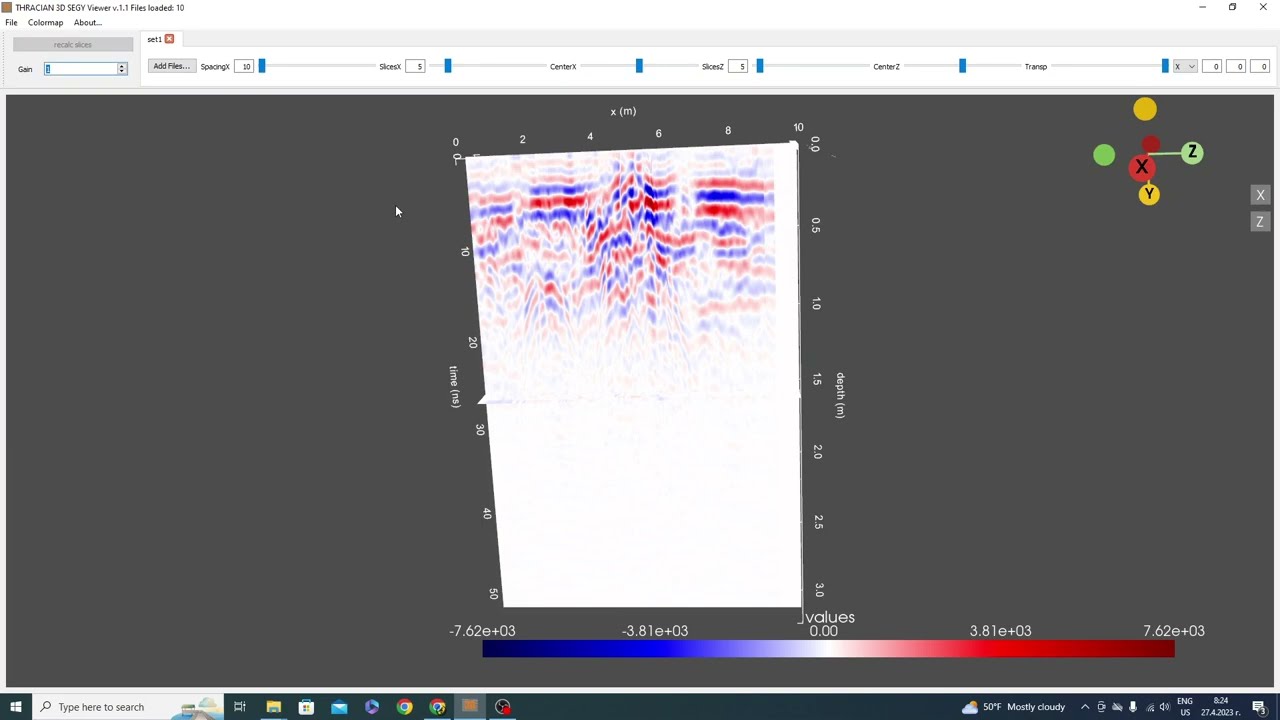Viewport: 1280px width, 720px height.
Task: Click the 0.00 colorbar label
Action: click(823, 631)
